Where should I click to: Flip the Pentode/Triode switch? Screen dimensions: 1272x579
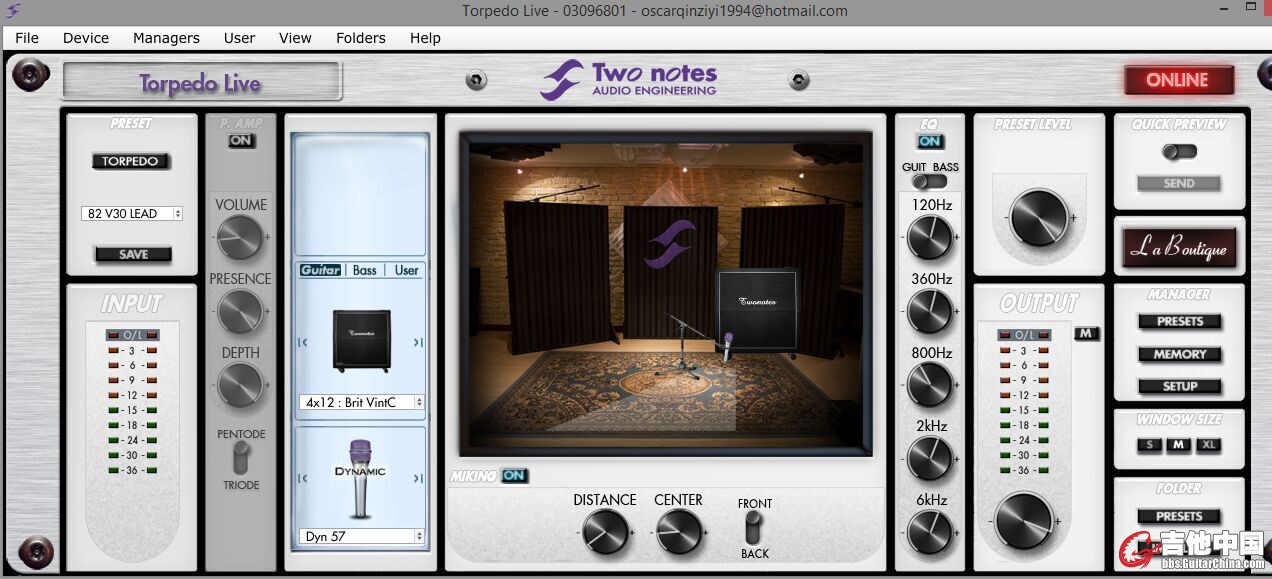(x=240, y=458)
